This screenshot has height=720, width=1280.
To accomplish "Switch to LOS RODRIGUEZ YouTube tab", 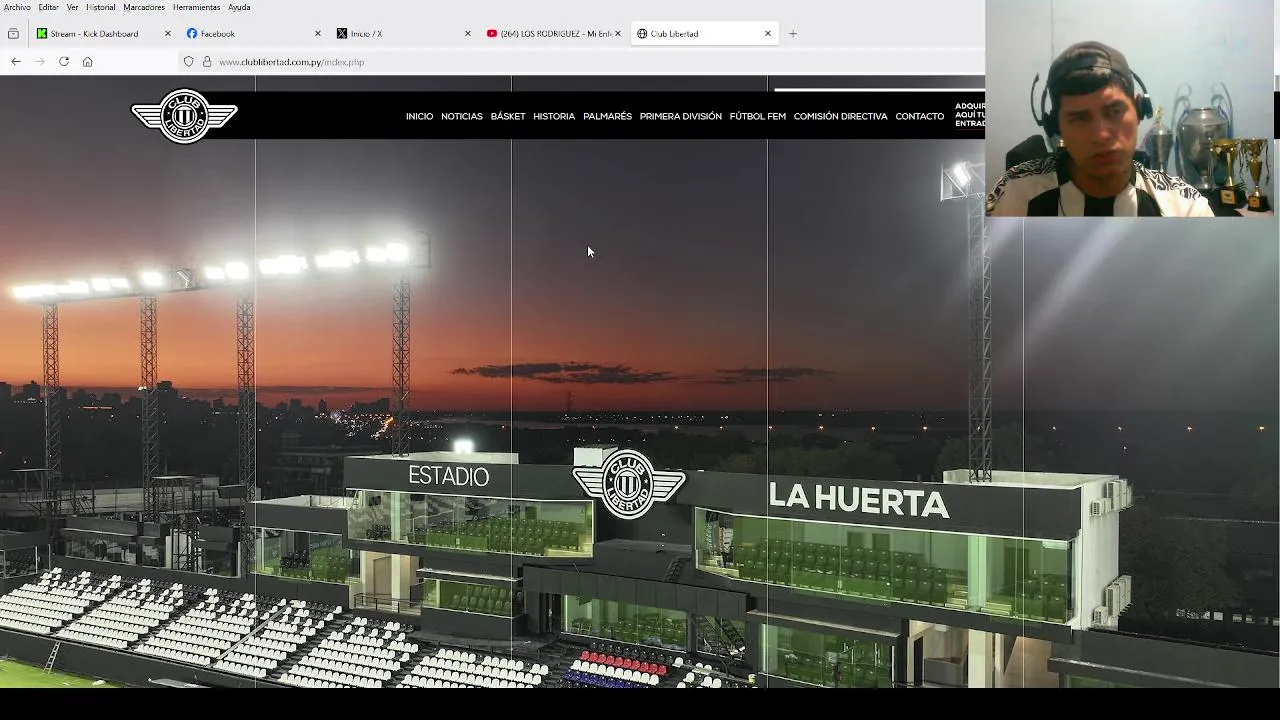I will pos(554,34).
